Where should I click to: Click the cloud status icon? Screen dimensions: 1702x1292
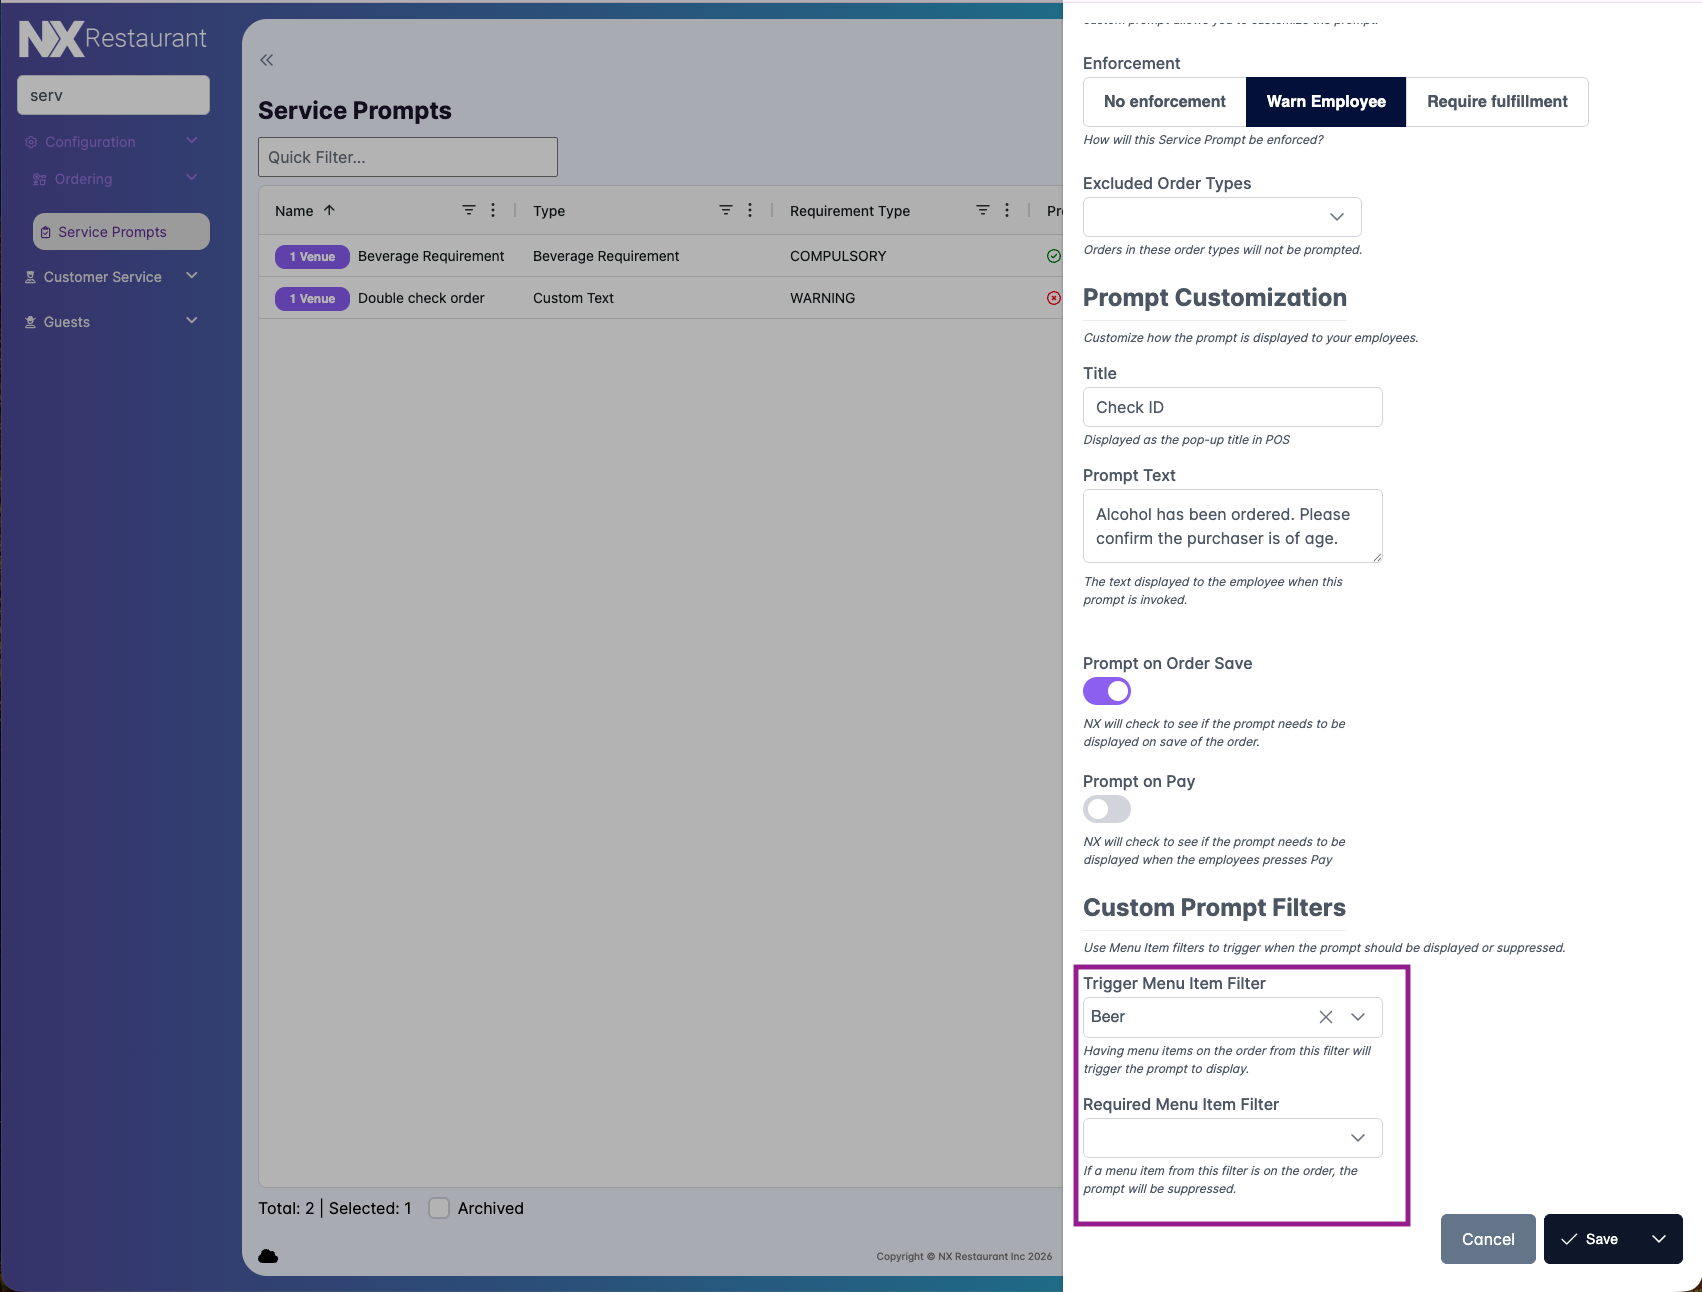268,1256
